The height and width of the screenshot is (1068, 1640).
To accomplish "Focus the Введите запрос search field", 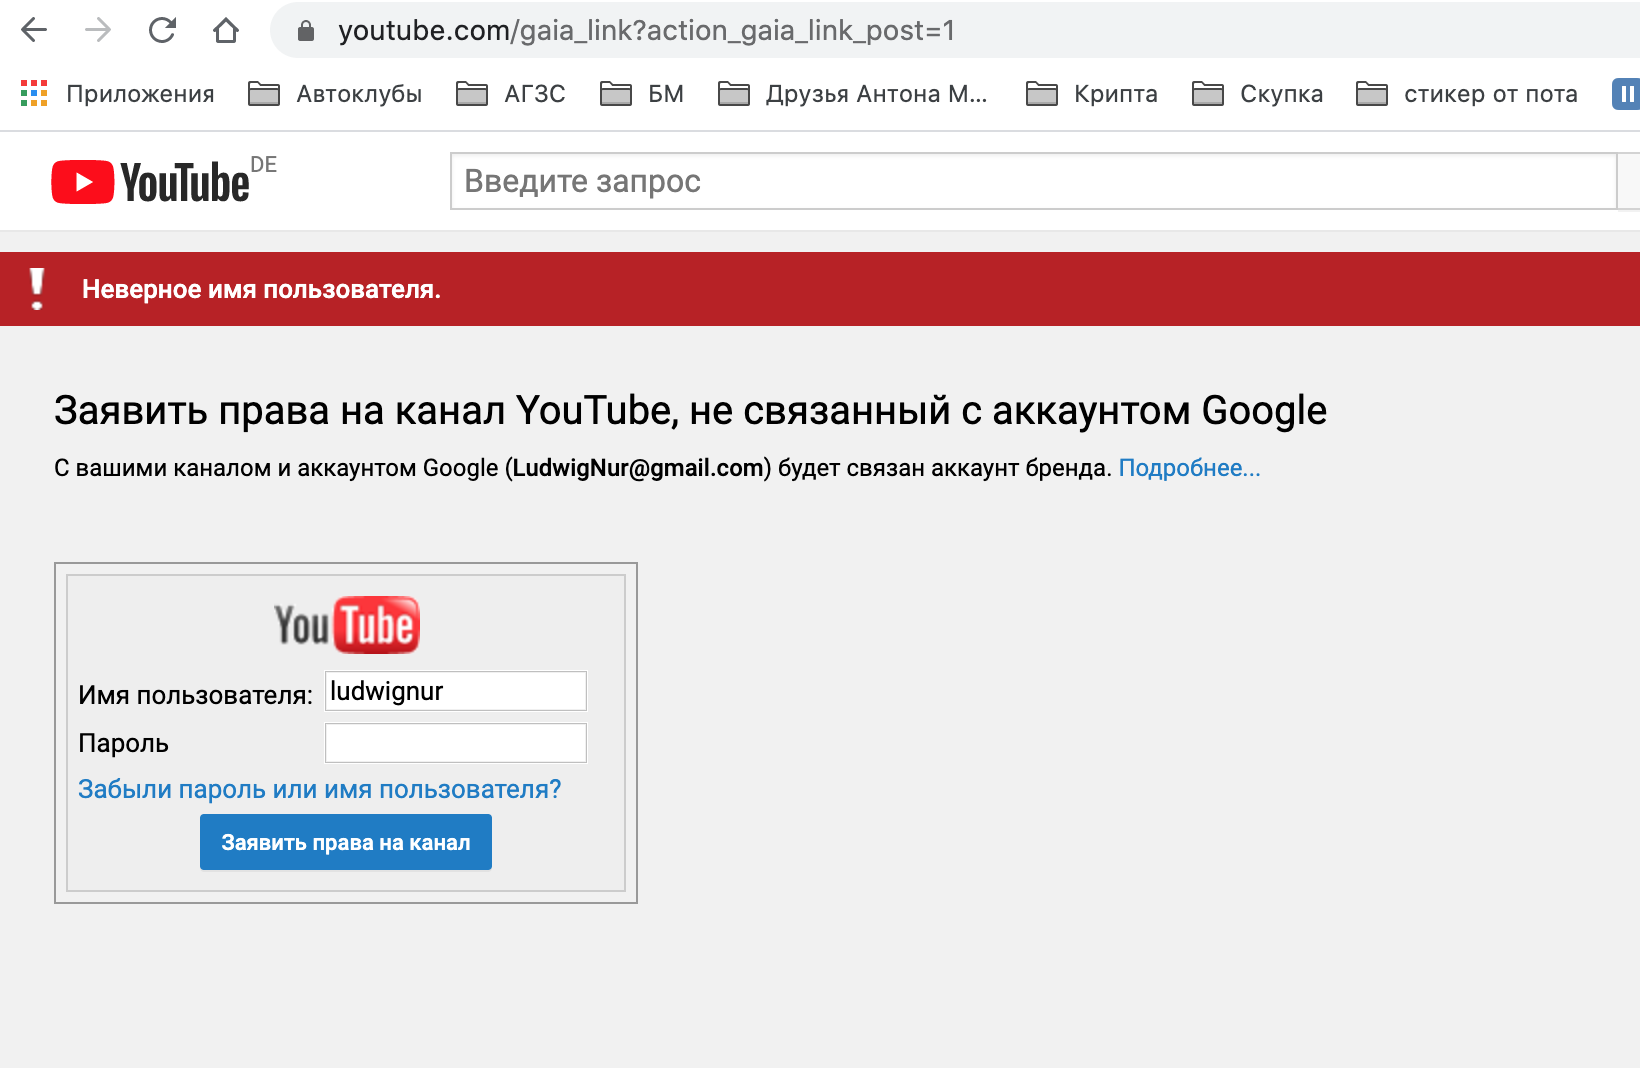I will click(1033, 181).
